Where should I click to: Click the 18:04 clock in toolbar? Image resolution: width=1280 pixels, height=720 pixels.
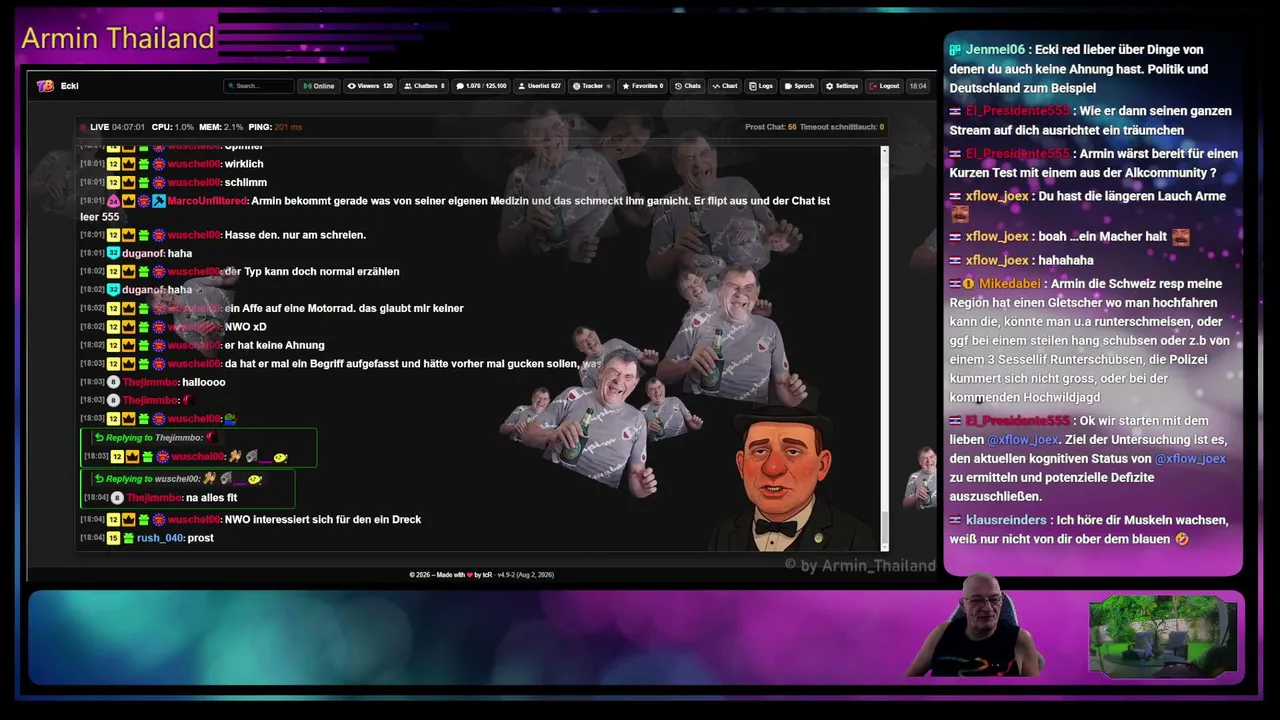(917, 86)
